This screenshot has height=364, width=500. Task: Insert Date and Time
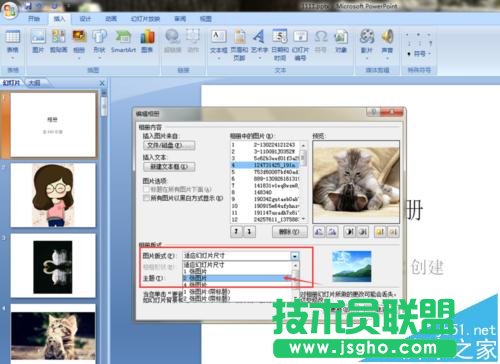(x=280, y=45)
